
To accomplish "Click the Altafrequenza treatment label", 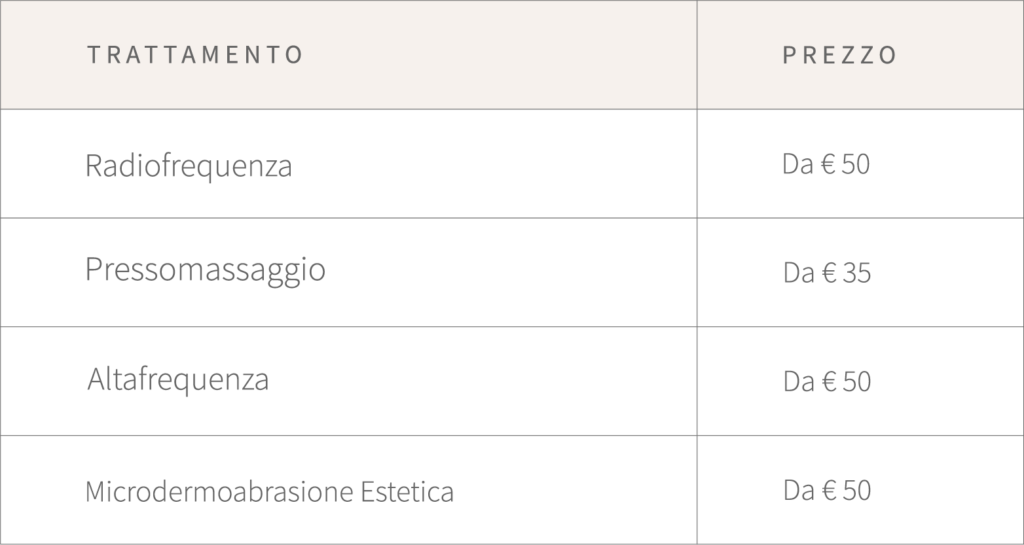I will pyautogui.click(x=178, y=380).
